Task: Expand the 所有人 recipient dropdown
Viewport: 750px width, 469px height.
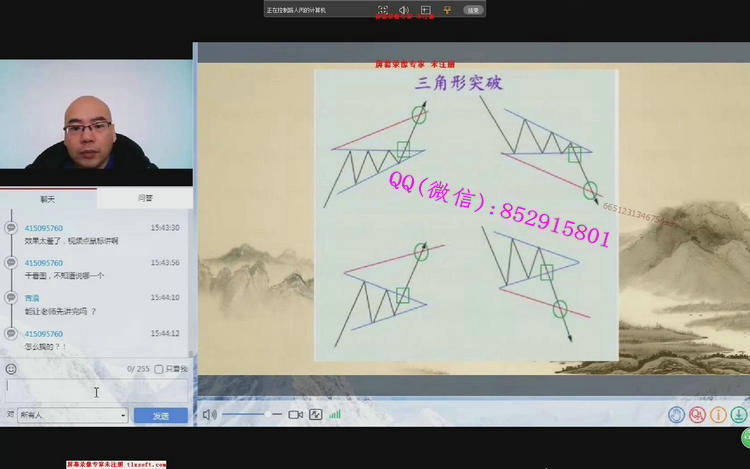Action: pos(73,415)
